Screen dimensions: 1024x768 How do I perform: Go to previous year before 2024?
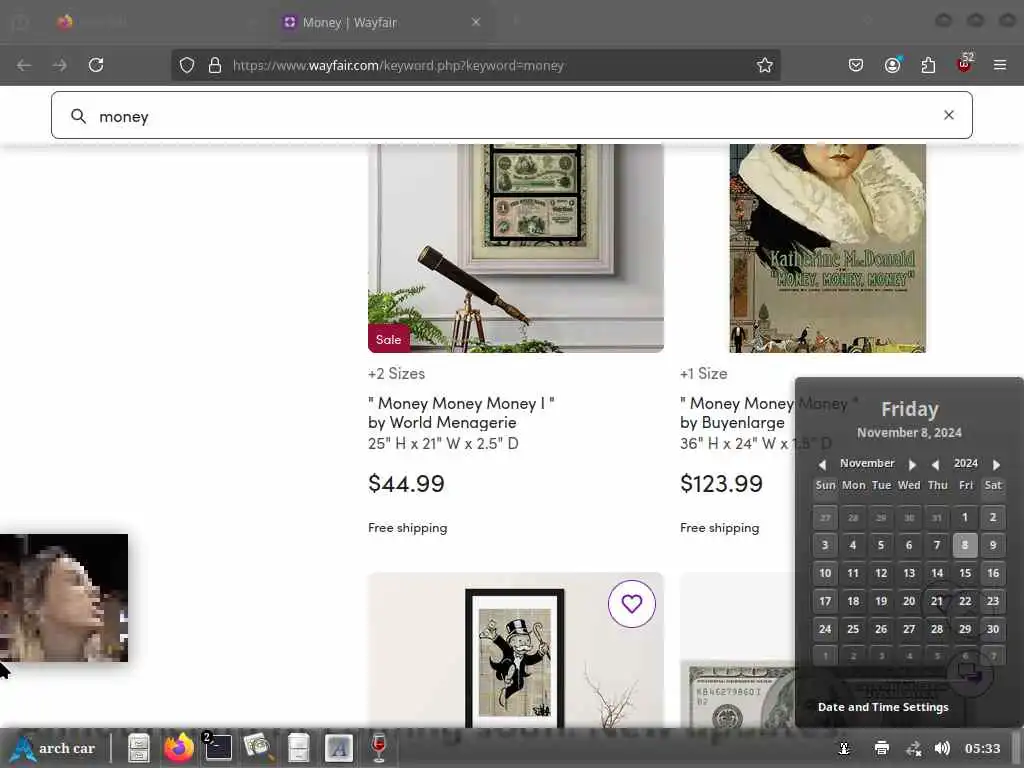[x=935, y=464]
